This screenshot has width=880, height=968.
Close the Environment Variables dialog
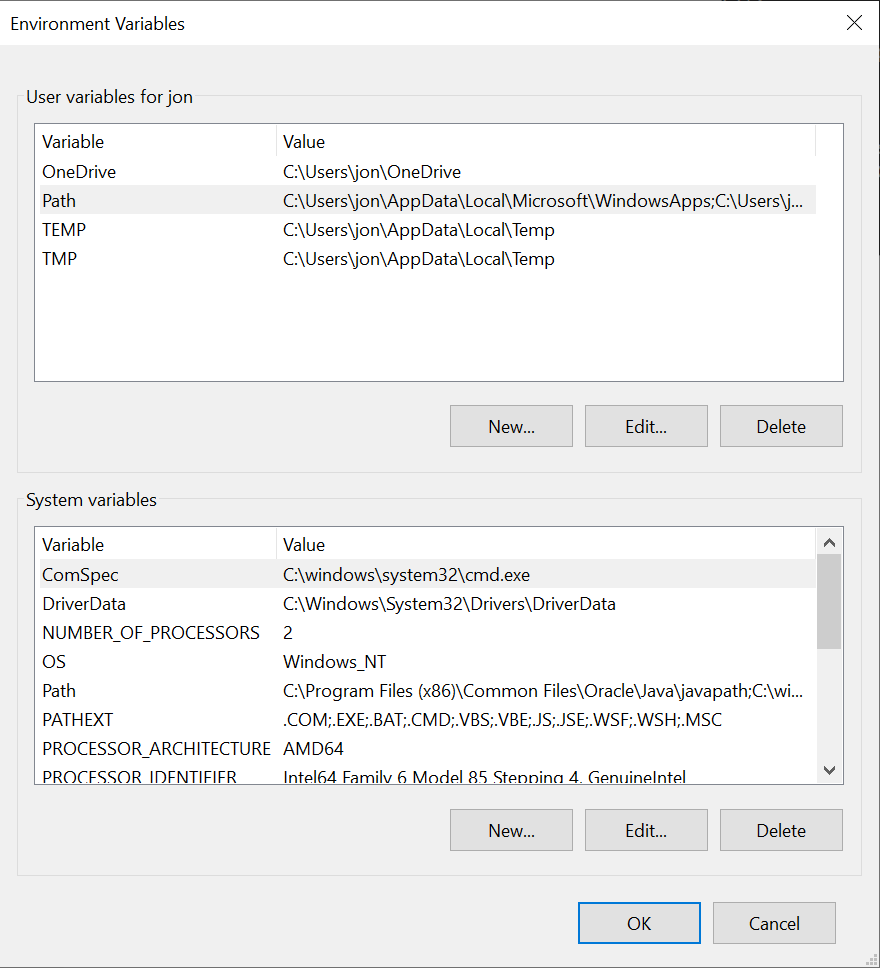854,23
